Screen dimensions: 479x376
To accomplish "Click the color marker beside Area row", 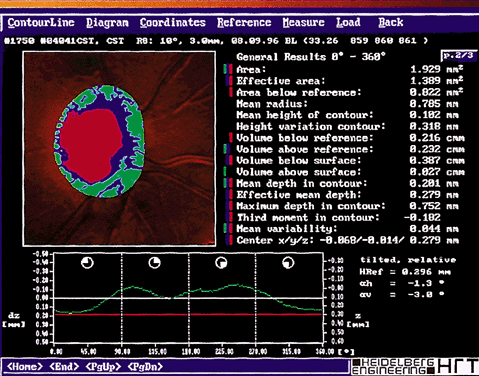I will tap(228, 69).
